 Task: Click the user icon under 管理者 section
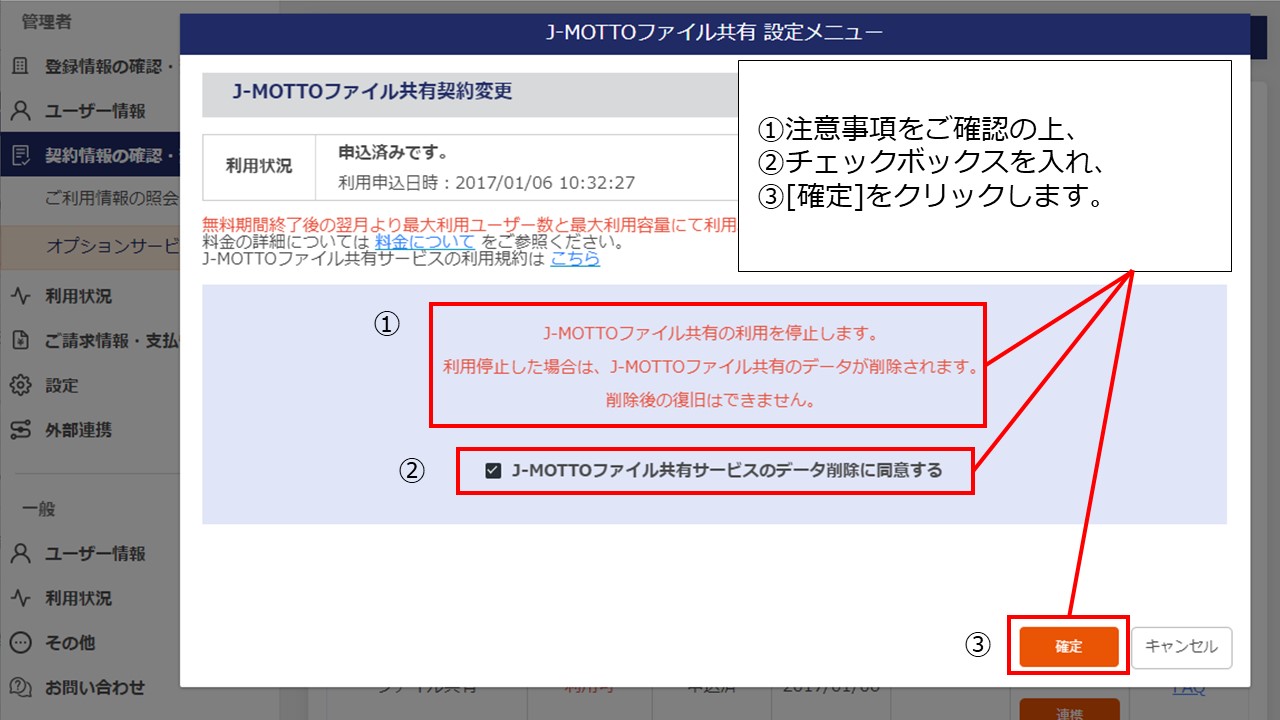click(x=20, y=111)
